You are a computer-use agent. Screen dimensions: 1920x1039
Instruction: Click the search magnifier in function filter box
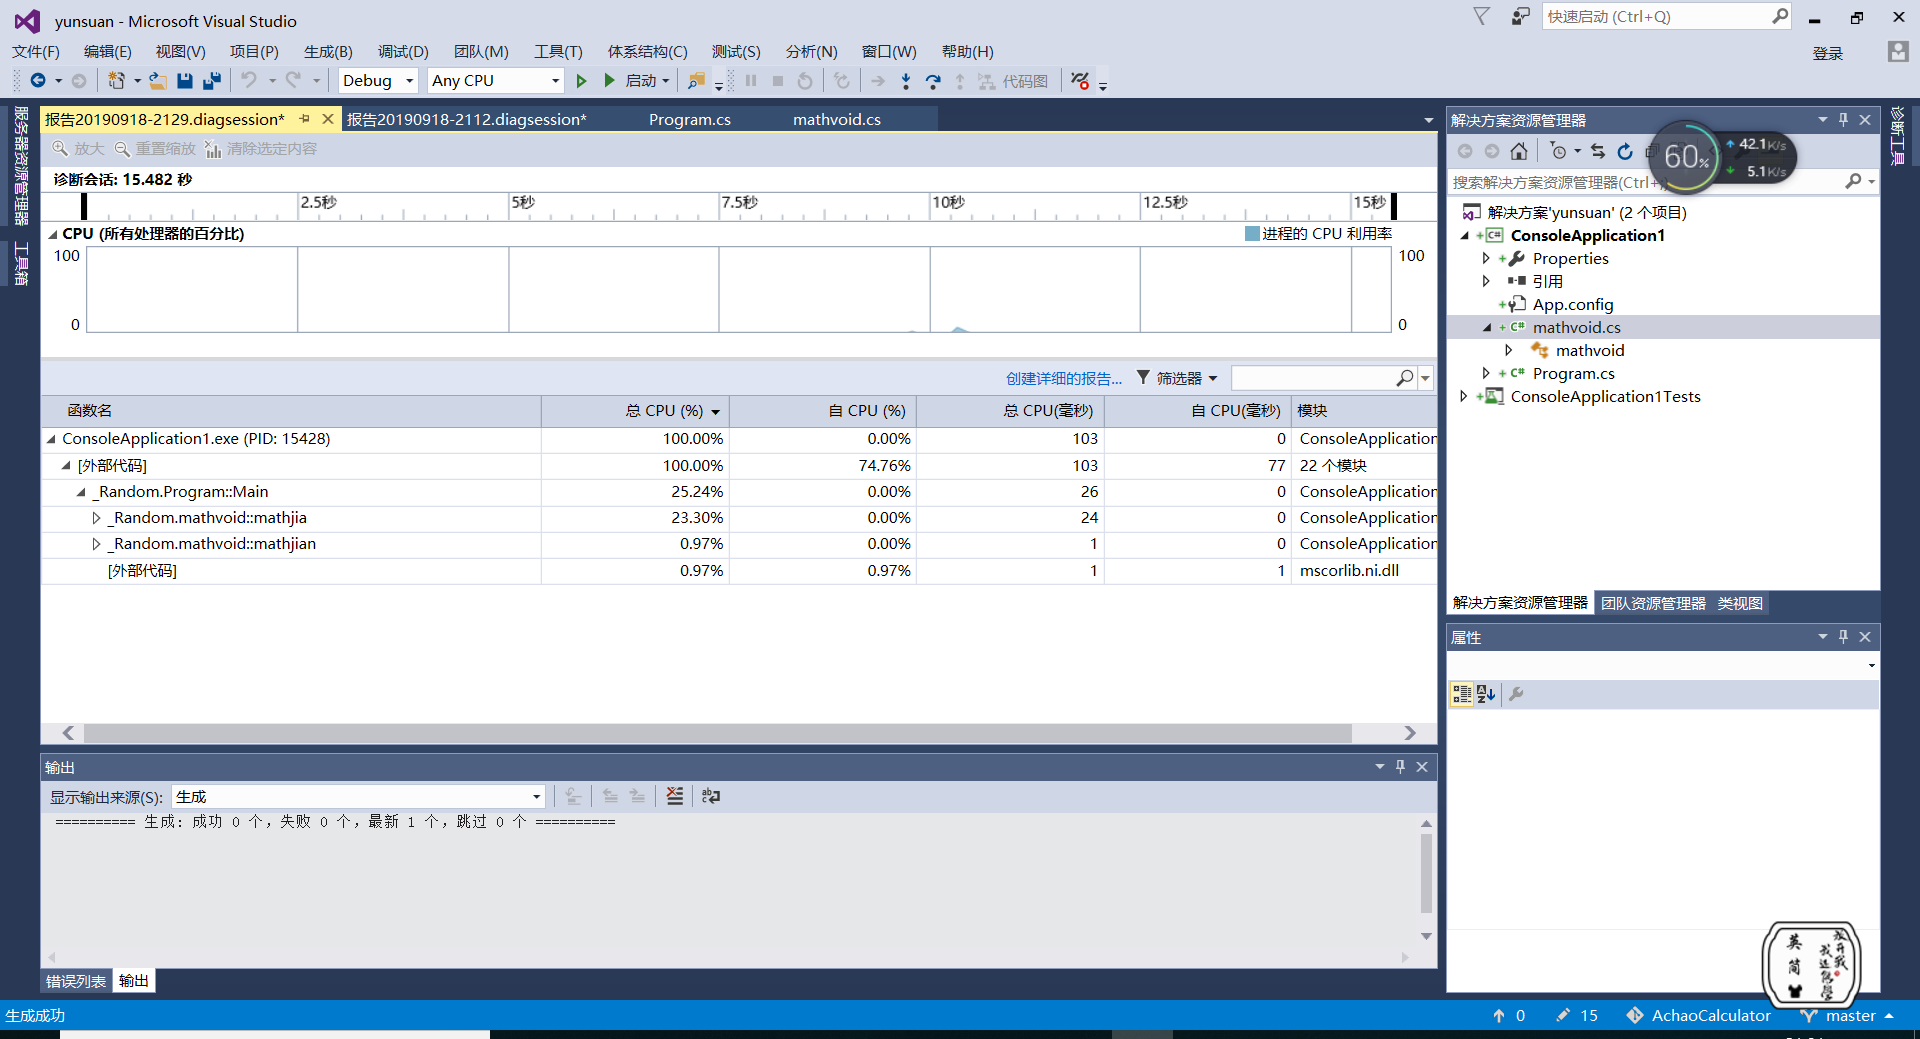[1405, 378]
